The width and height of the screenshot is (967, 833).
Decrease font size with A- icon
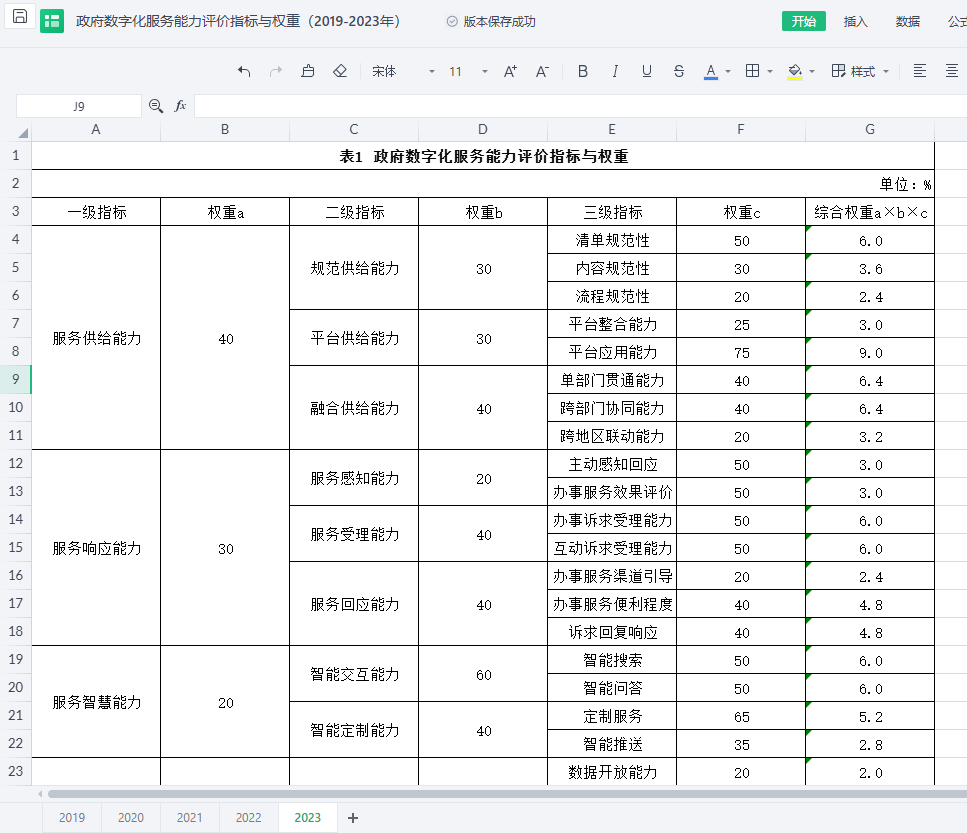542,71
